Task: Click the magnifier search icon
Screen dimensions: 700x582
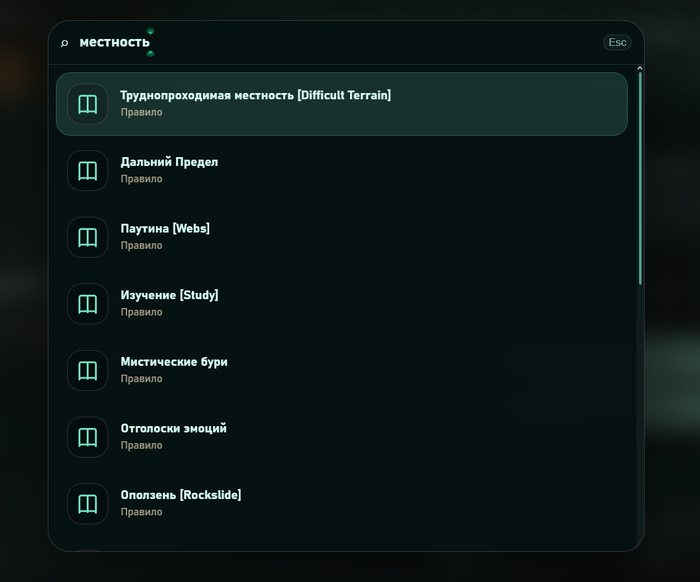Action: click(64, 43)
